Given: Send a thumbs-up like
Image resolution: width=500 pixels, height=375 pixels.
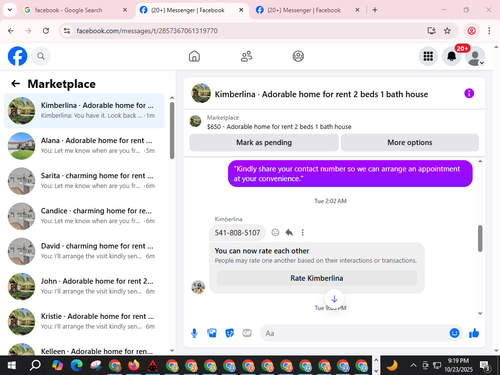Looking at the screenshot, I should (x=474, y=333).
